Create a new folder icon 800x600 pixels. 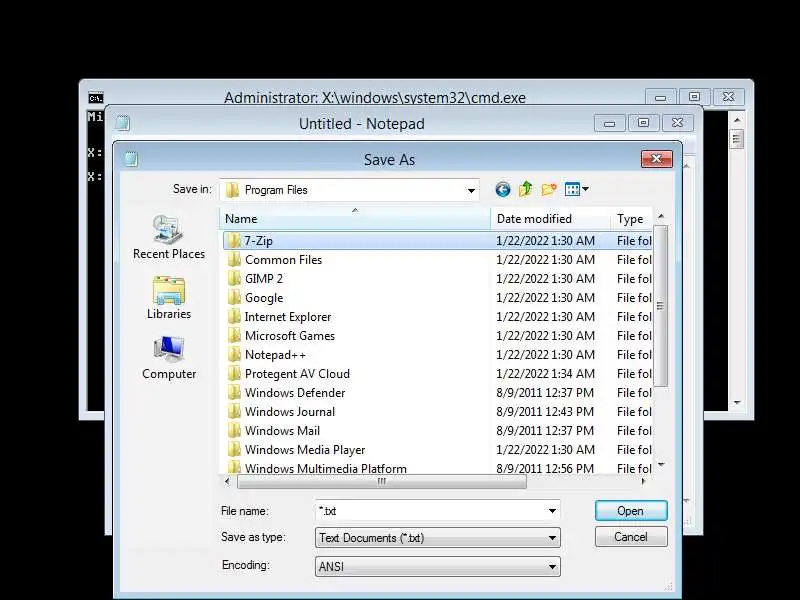coord(549,189)
